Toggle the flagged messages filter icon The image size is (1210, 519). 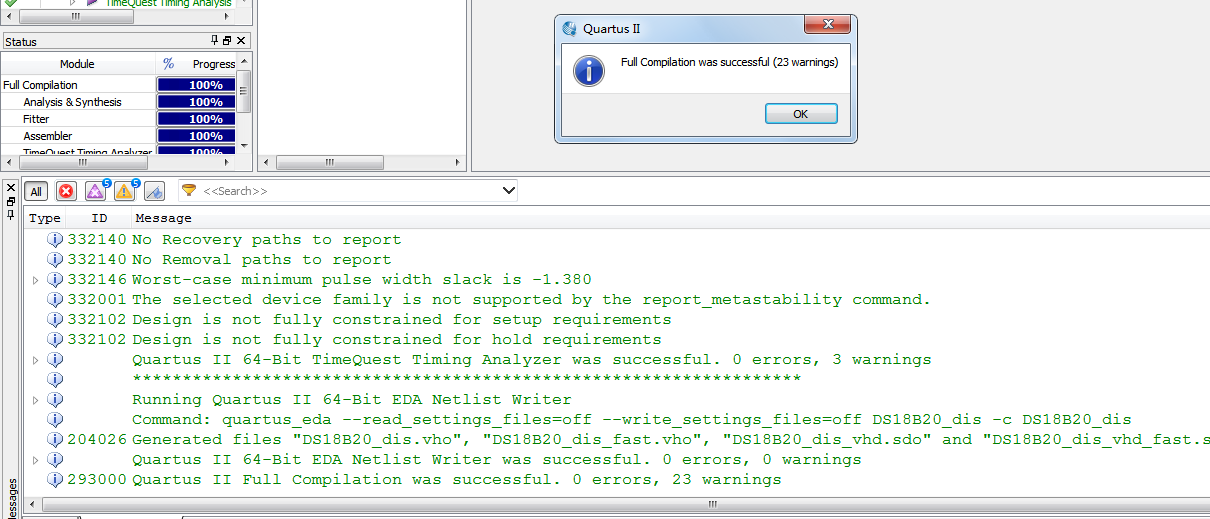pyautogui.click(x=154, y=191)
